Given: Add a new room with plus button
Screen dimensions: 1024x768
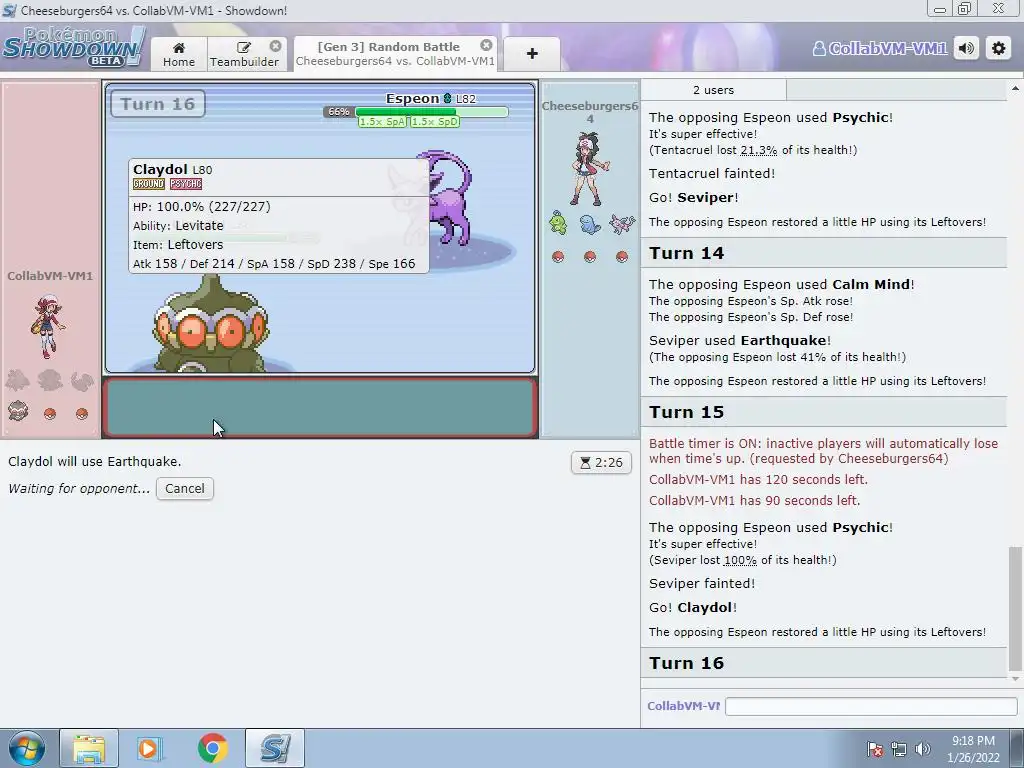Looking at the screenshot, I should click(532, 54).
